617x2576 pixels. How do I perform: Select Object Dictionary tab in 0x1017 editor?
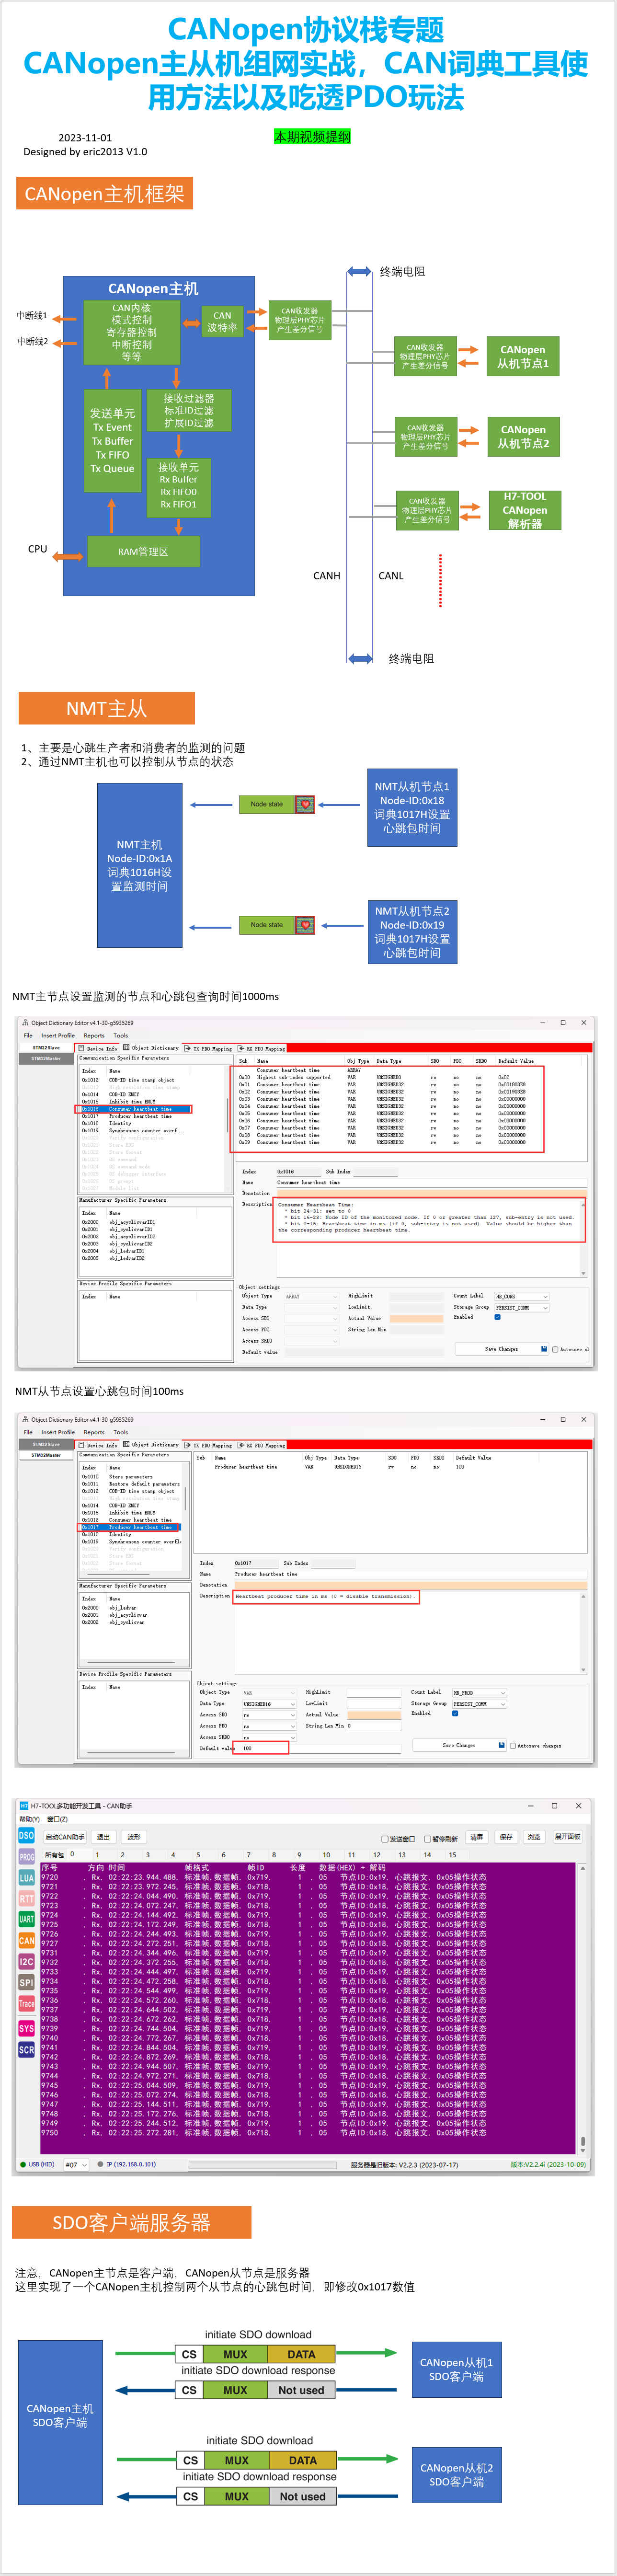coord(151,1445)
